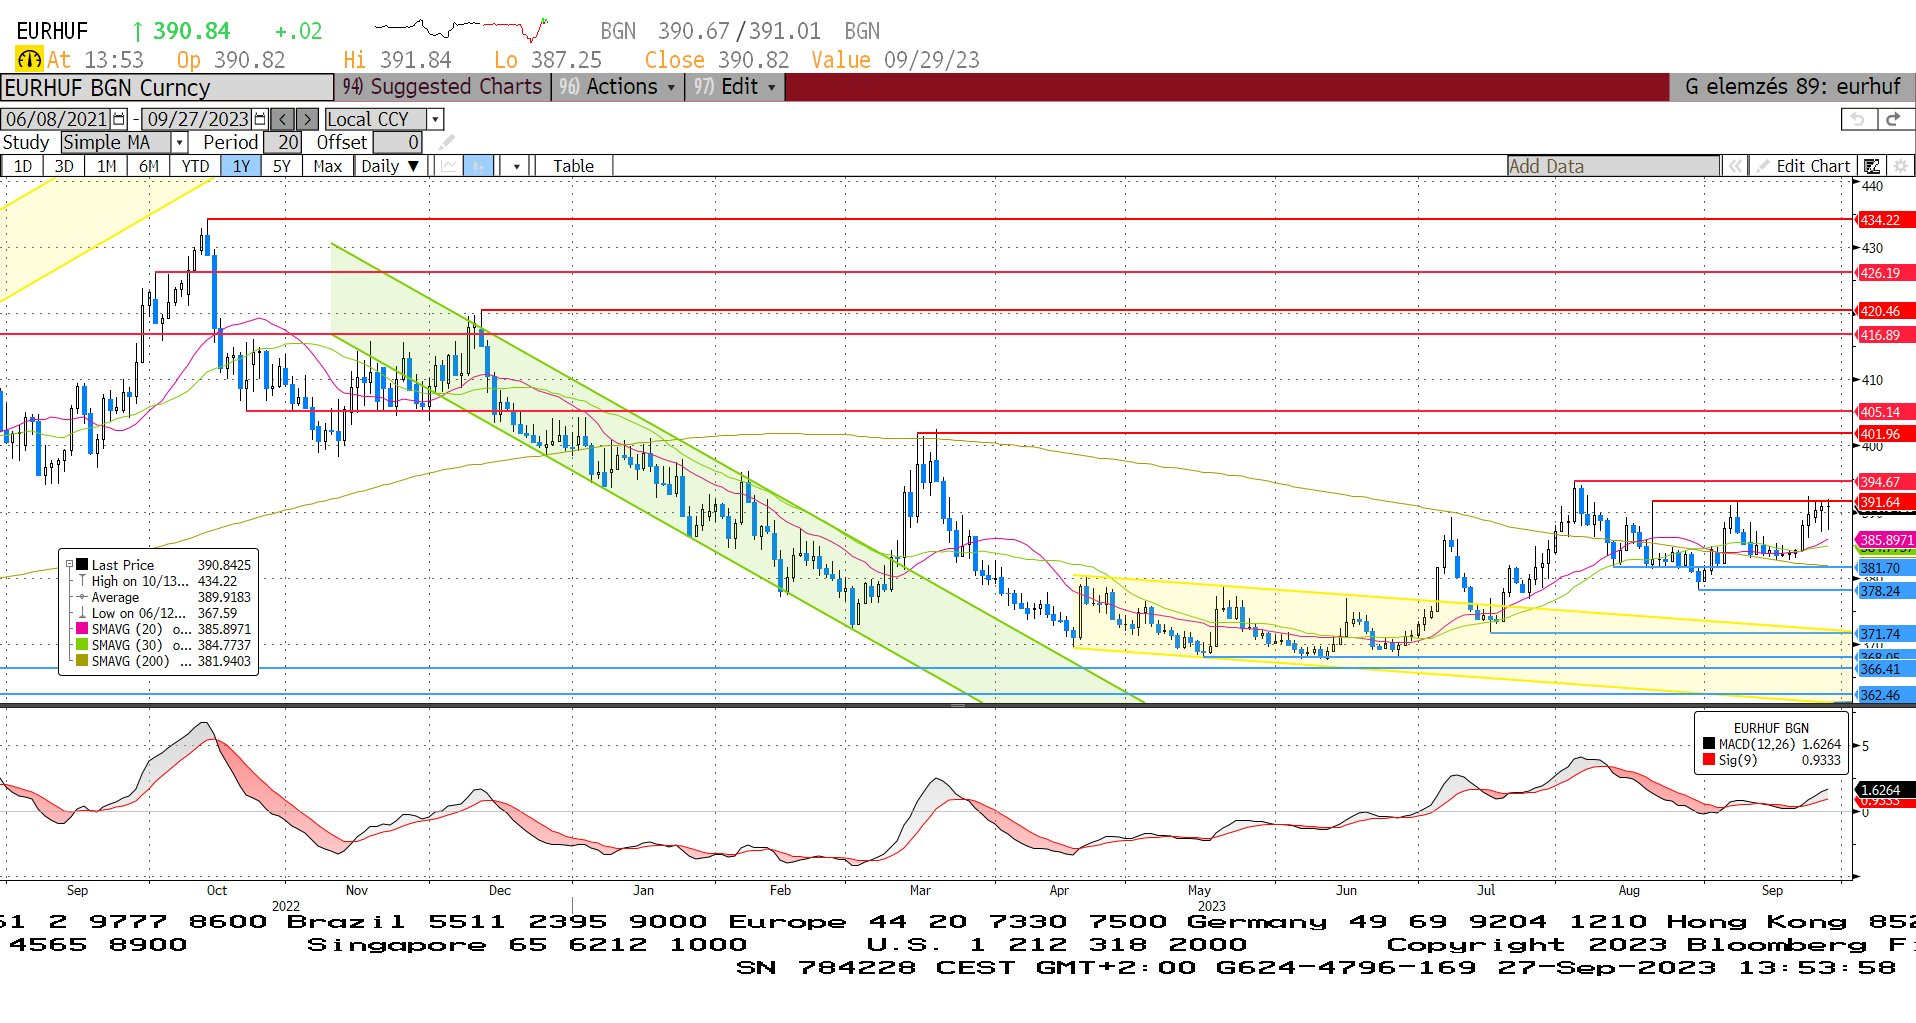Click the 434.22 resistance price label
1916x1023 pixels.
point(1885,220)
